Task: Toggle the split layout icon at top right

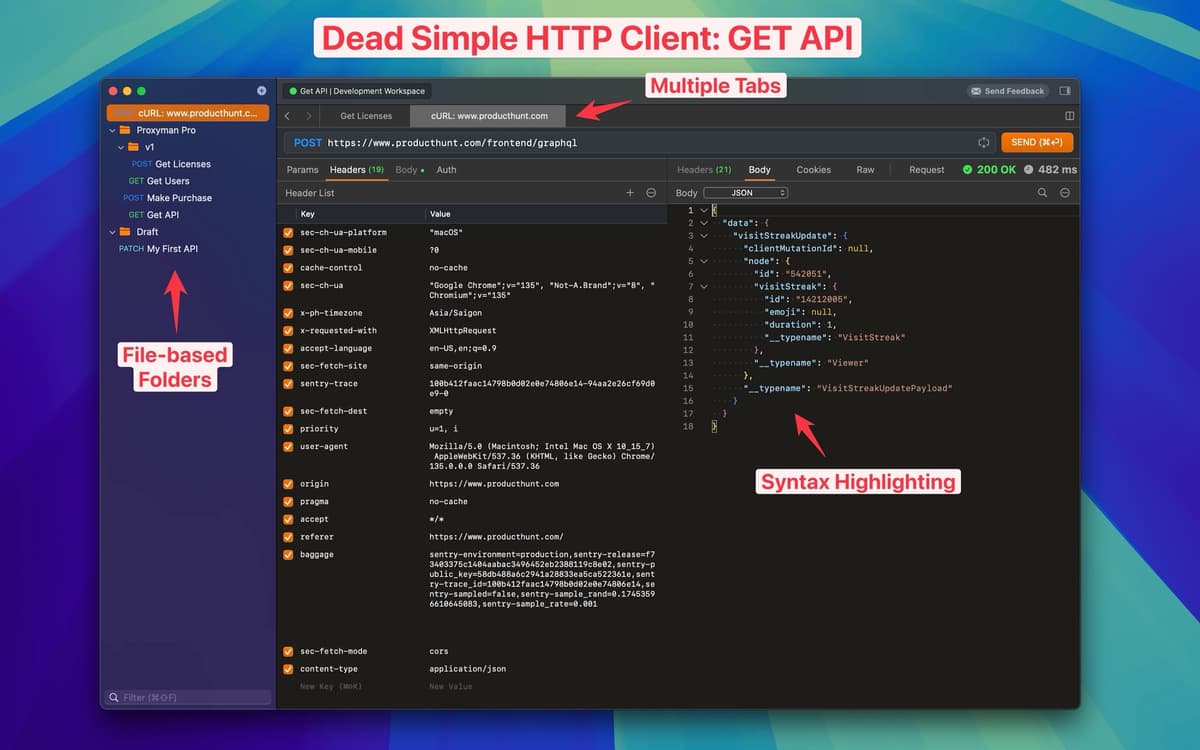Action: [x=1069, y=116]
